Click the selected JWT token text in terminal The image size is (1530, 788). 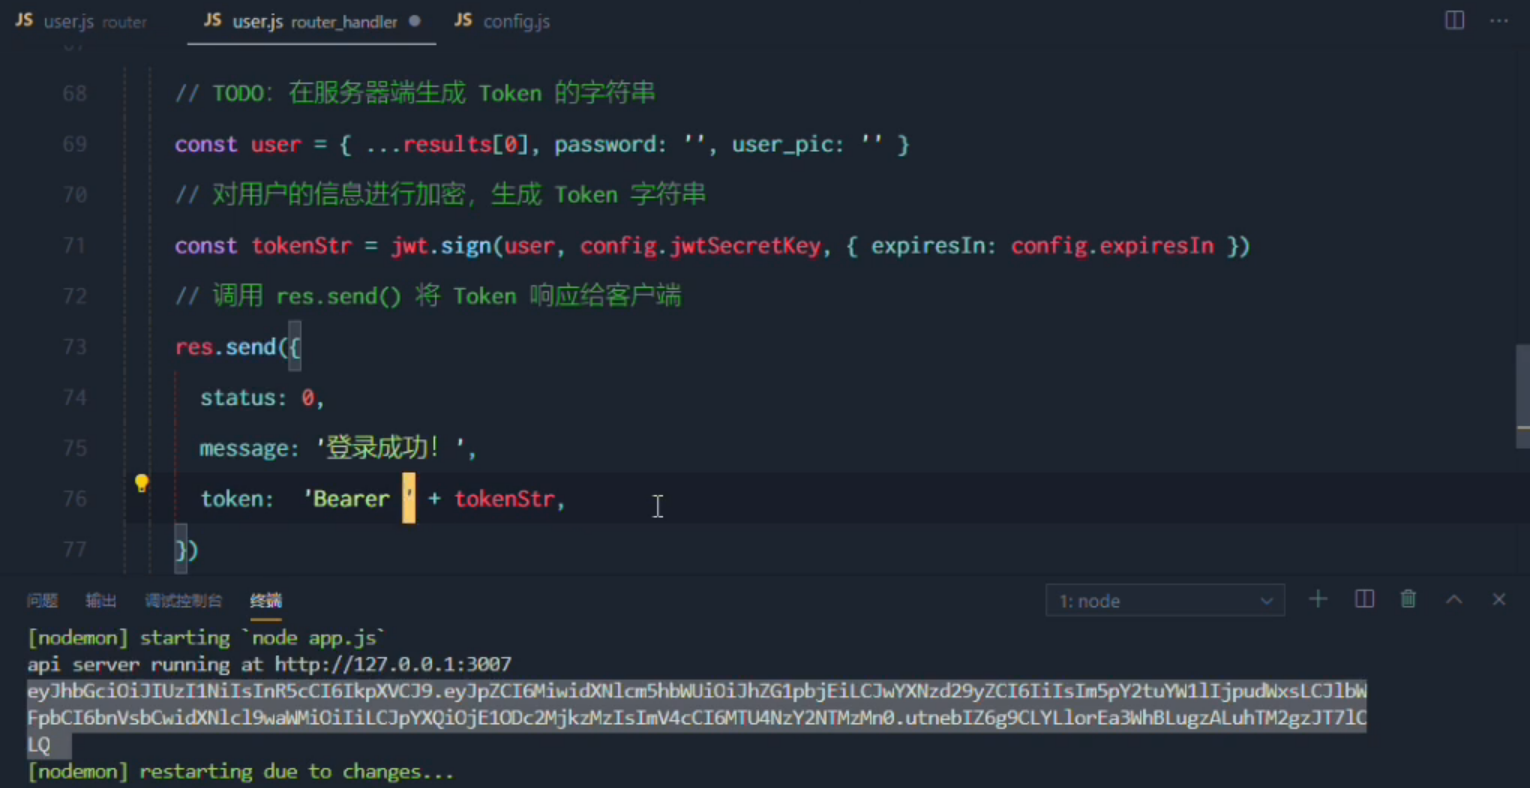click(696, 718)
